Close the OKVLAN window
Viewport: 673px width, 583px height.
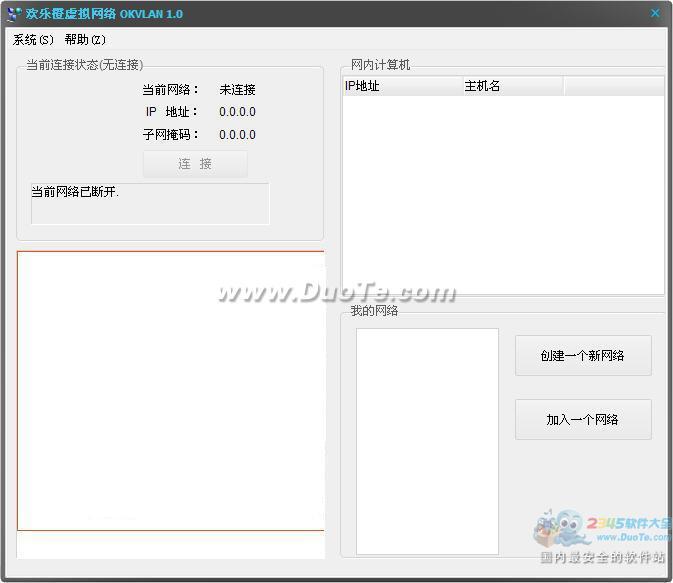click(x=655, y=13)
